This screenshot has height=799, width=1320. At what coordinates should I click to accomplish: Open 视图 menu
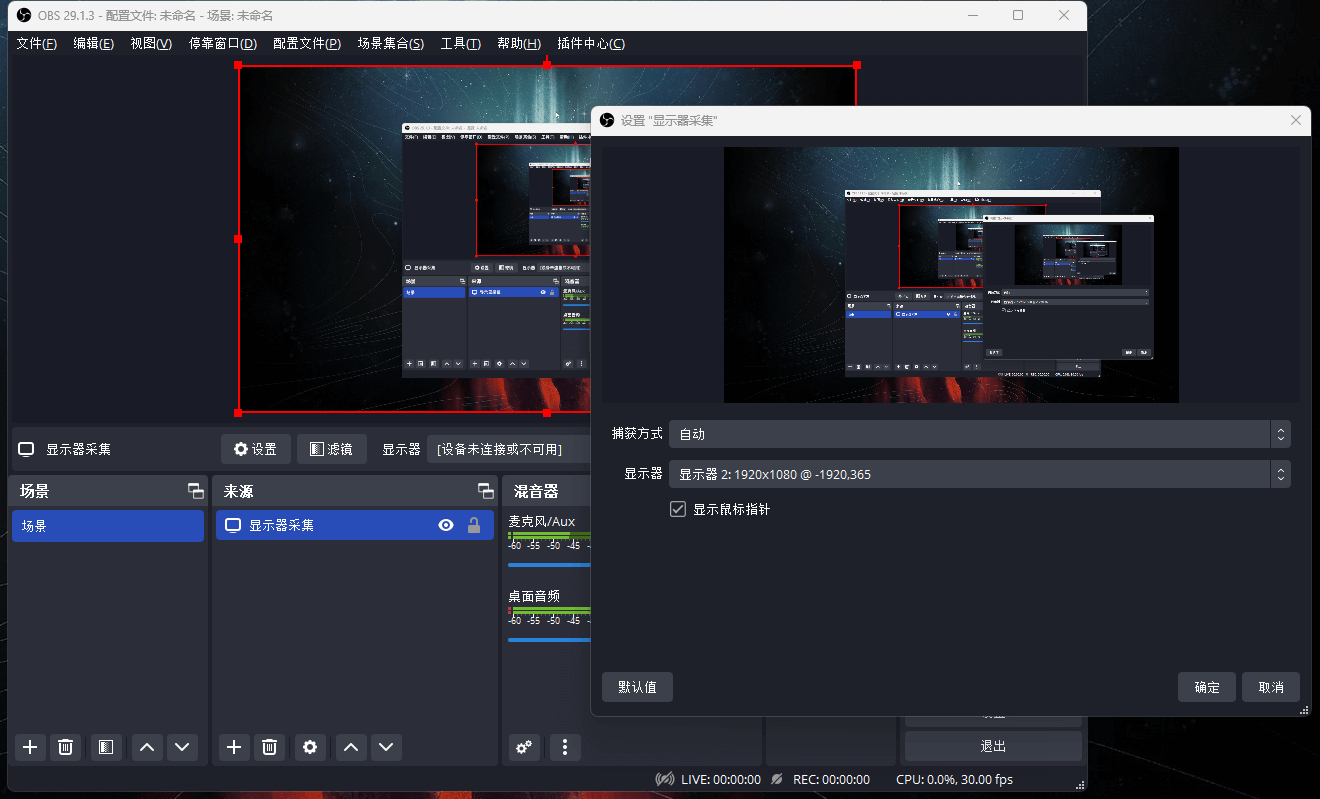coord(151,44)
